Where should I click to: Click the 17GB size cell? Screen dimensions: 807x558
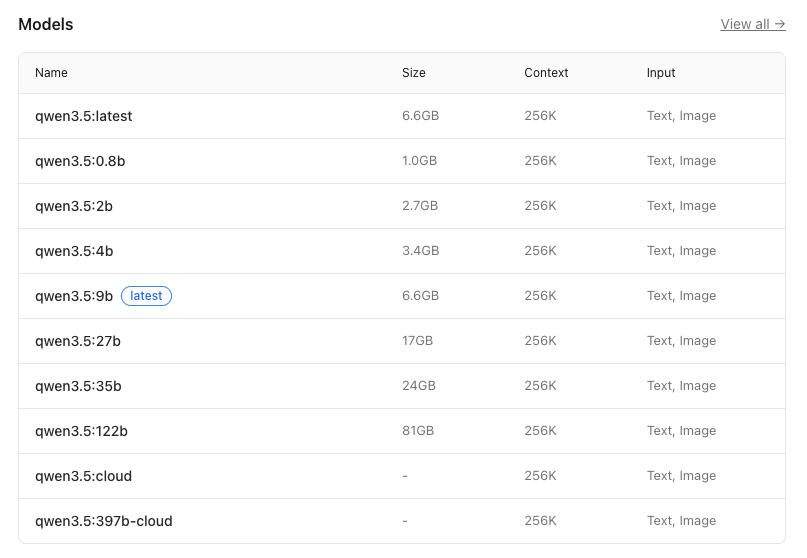tap(417, 341)
